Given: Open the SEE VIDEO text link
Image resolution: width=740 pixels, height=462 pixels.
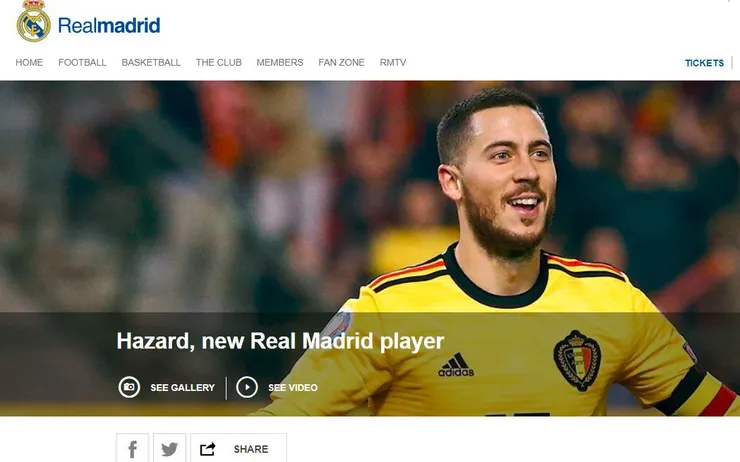Looking at the screenshot, I should point(293,387).
